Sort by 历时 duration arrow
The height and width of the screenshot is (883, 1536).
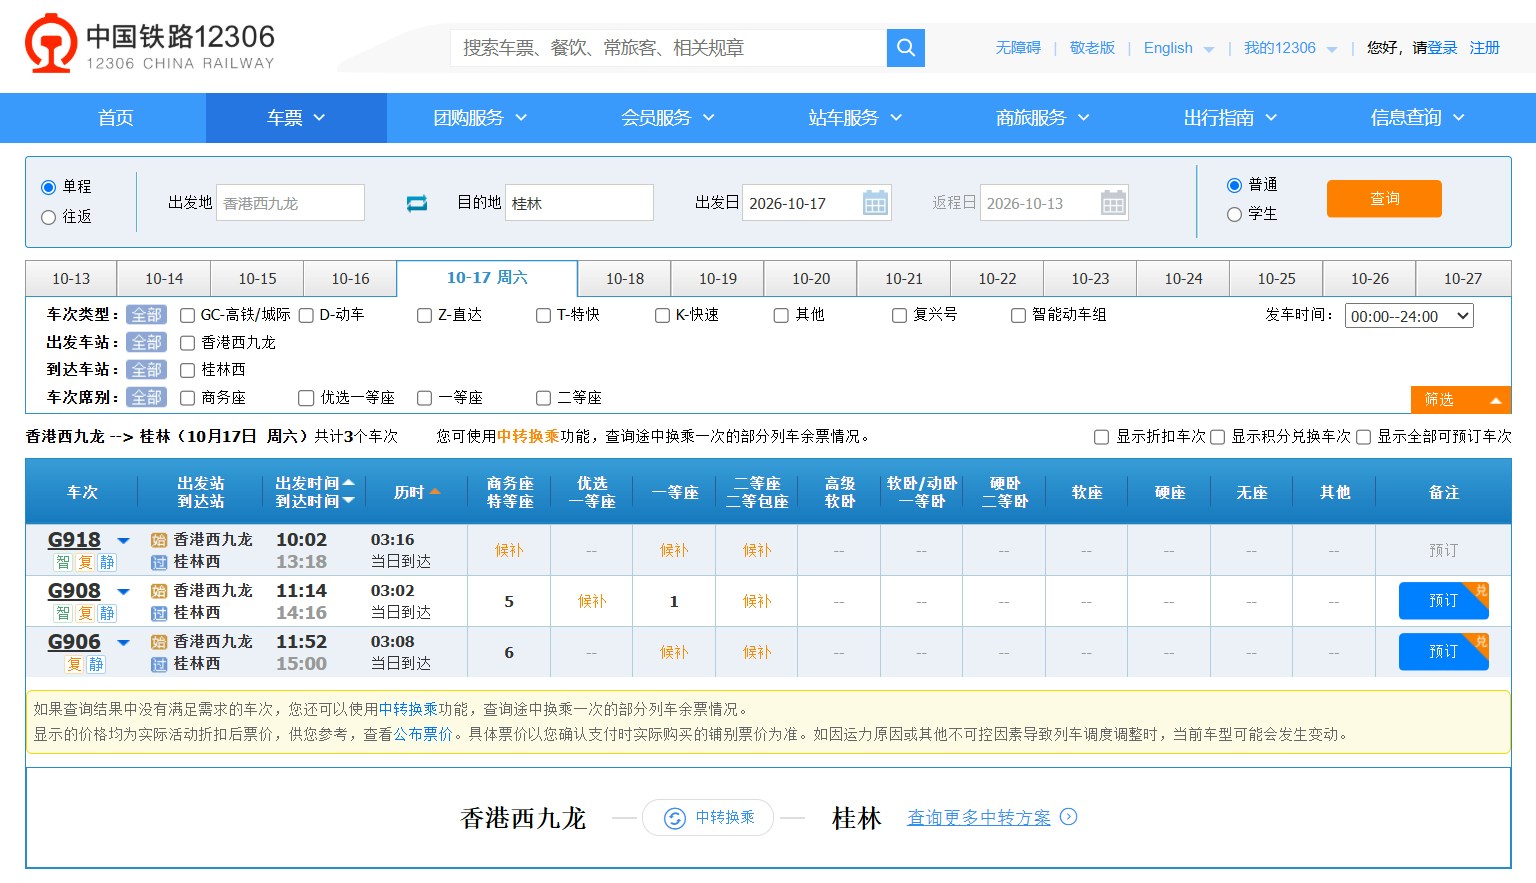(x=435, y=492)
